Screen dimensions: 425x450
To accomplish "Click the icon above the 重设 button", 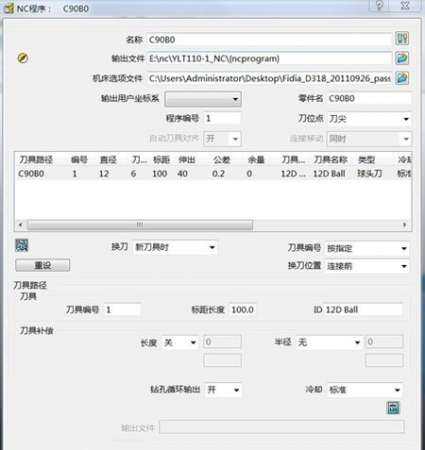I will click(22, 246).
